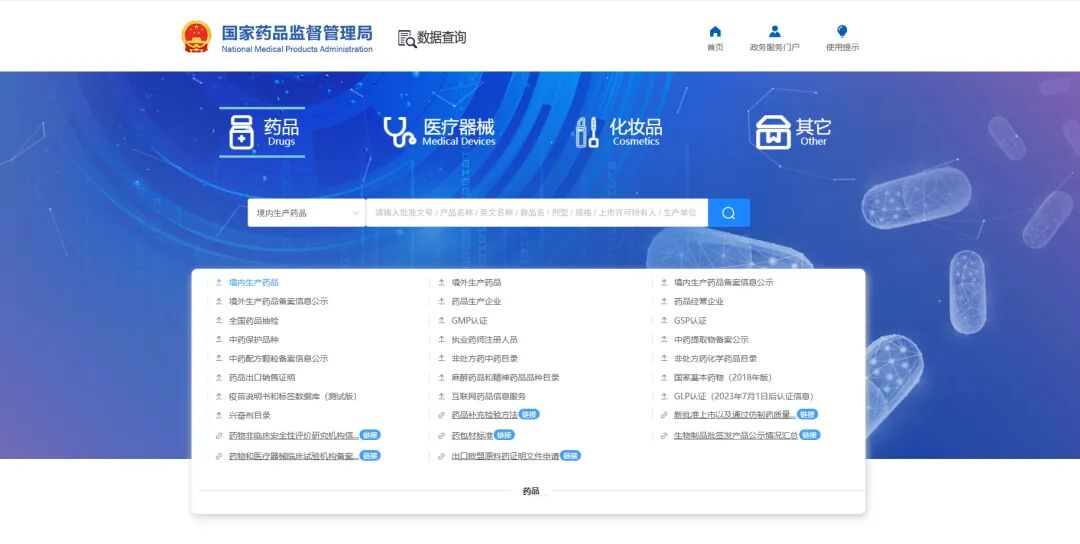The image size is (1080, 544).
Task: Open 全国药品抽检 entry
Action: coord(253,321)
